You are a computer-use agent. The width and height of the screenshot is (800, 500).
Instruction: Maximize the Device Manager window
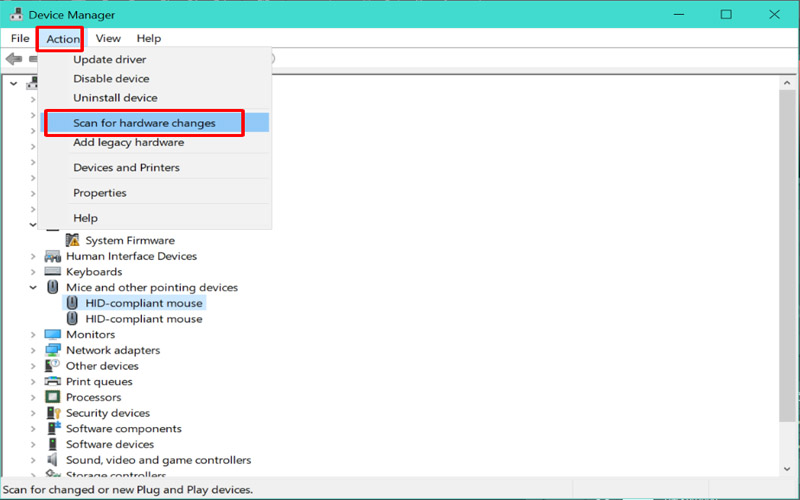pyautogui.click(x=726, y=14)
